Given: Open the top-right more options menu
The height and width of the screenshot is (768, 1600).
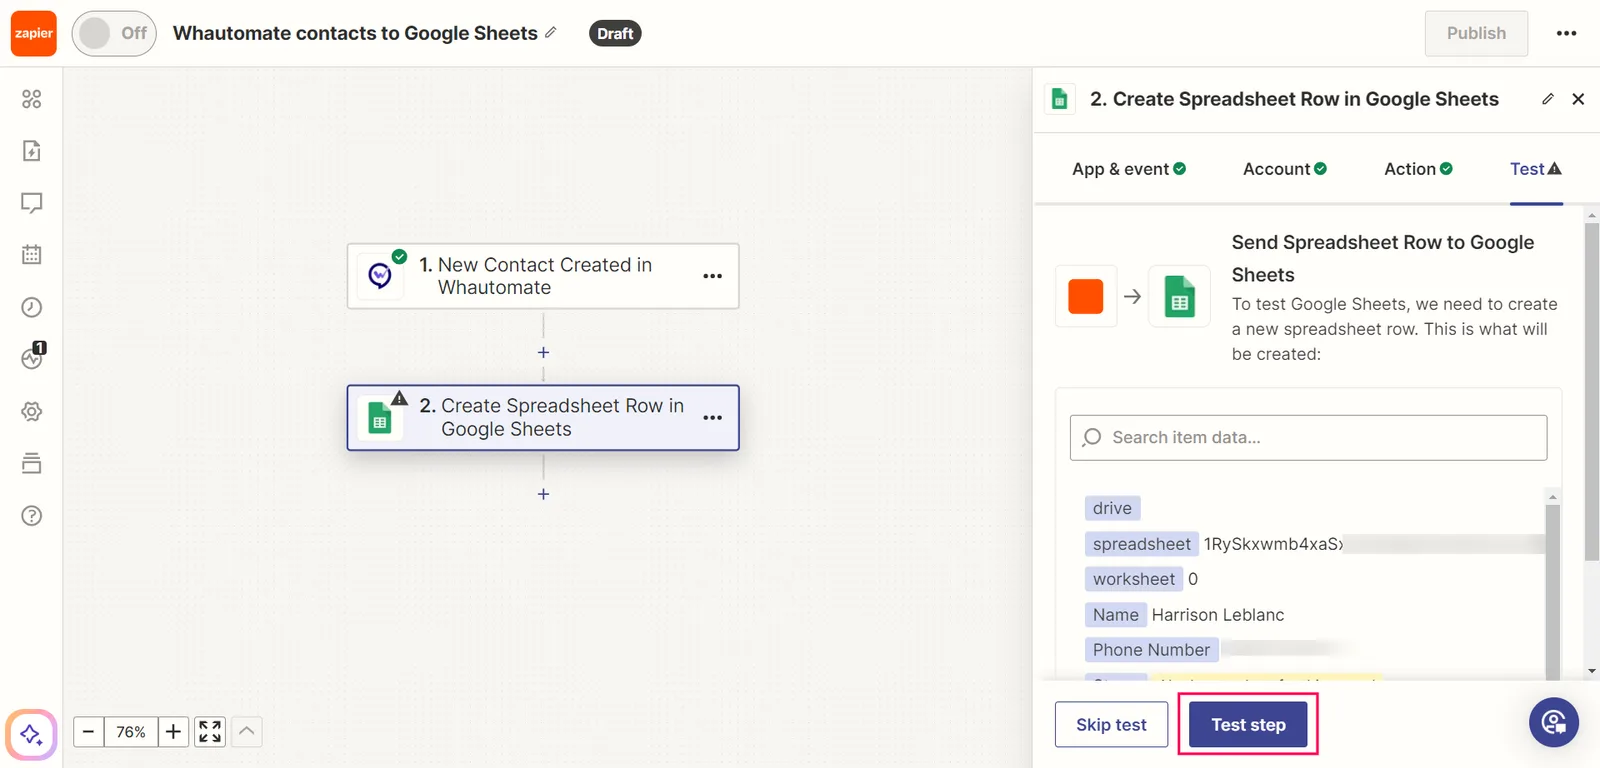Looking at the screenshot, I should click(x=1567, y=33).
